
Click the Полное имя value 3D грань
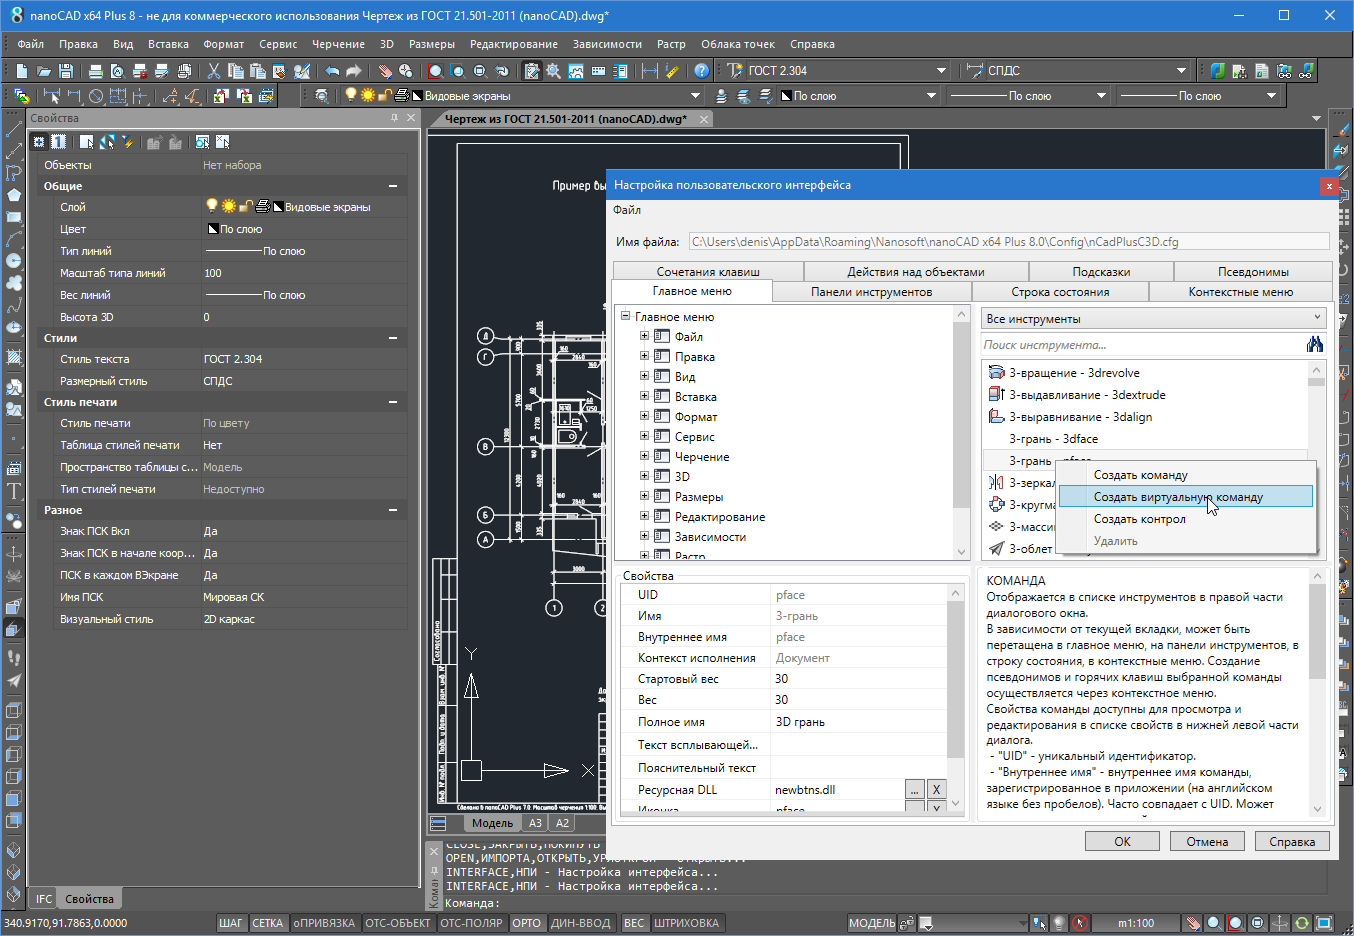tap(858, 722)
